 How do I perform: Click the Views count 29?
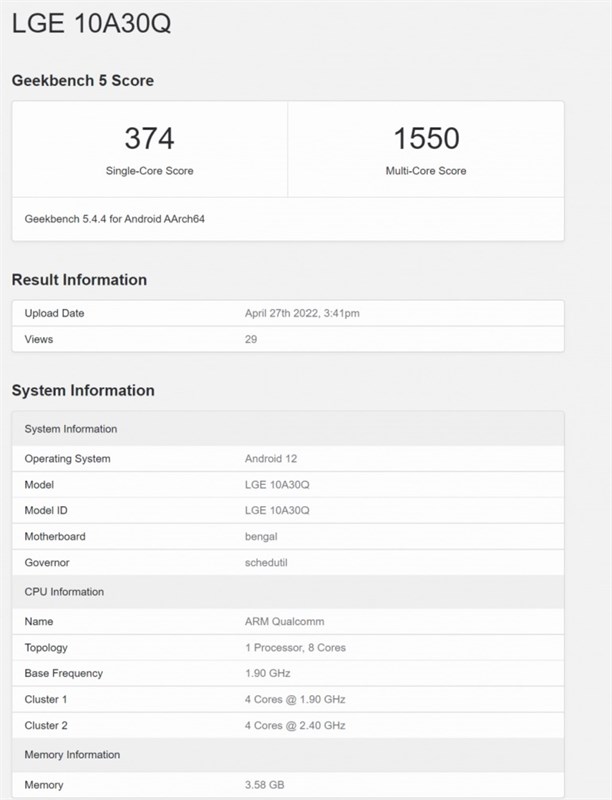pos(251,339)
